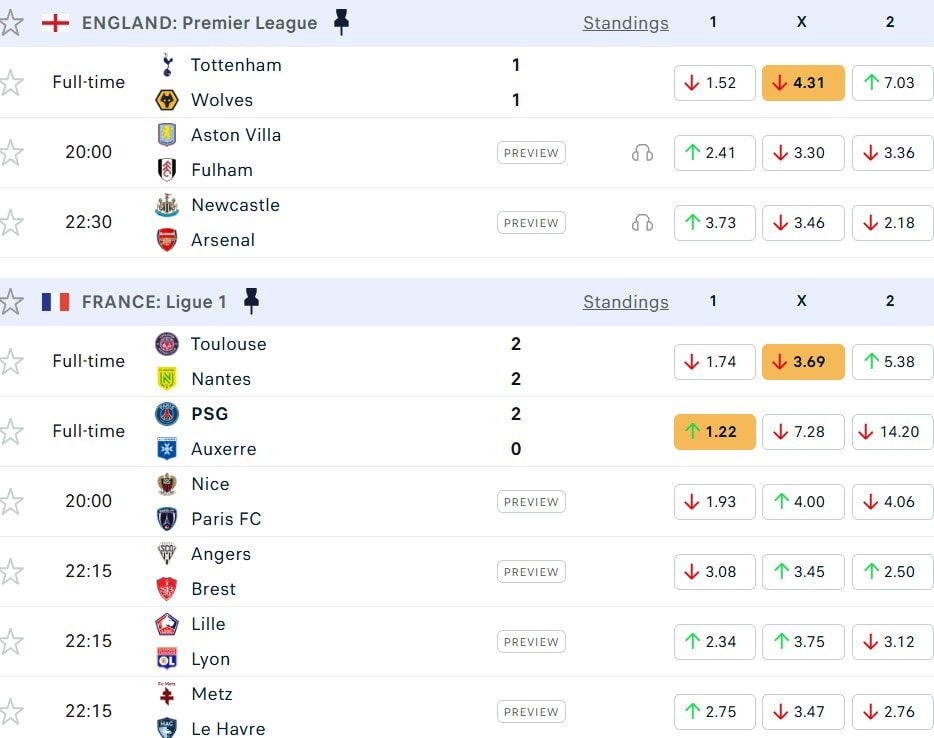Image resolution: width=934 pixels, height=738 pixels.
Task: Pick the 1.22 home odds for PSG
Action: click(x=715, y=432)
